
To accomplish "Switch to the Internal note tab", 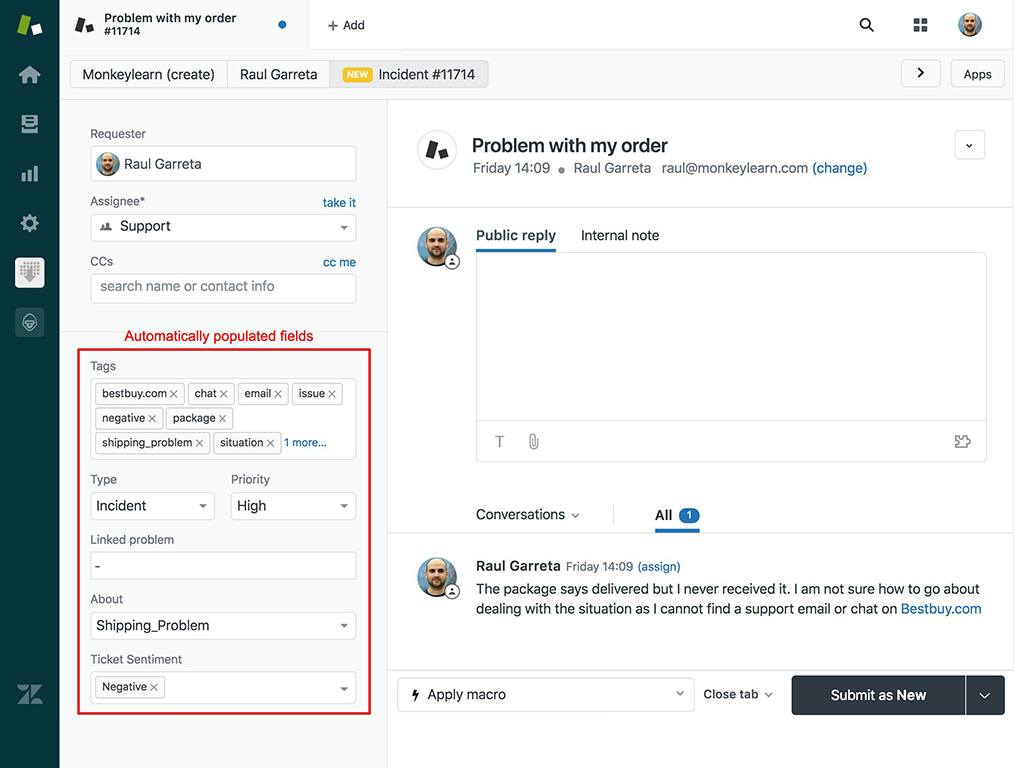I will (620, 235).
